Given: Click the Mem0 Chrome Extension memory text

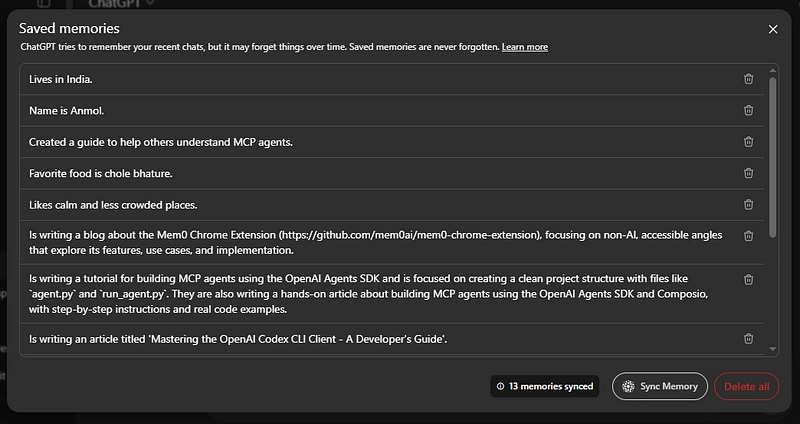Looking at the screenshot, I should (x=376, y=243).
